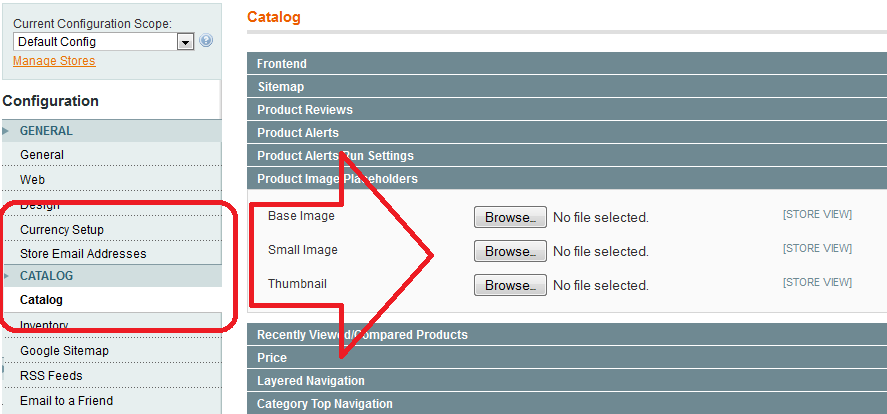Browse for a Thumbnail placeholder file
This screenshot has width=887, height=414.
(510, 285)
